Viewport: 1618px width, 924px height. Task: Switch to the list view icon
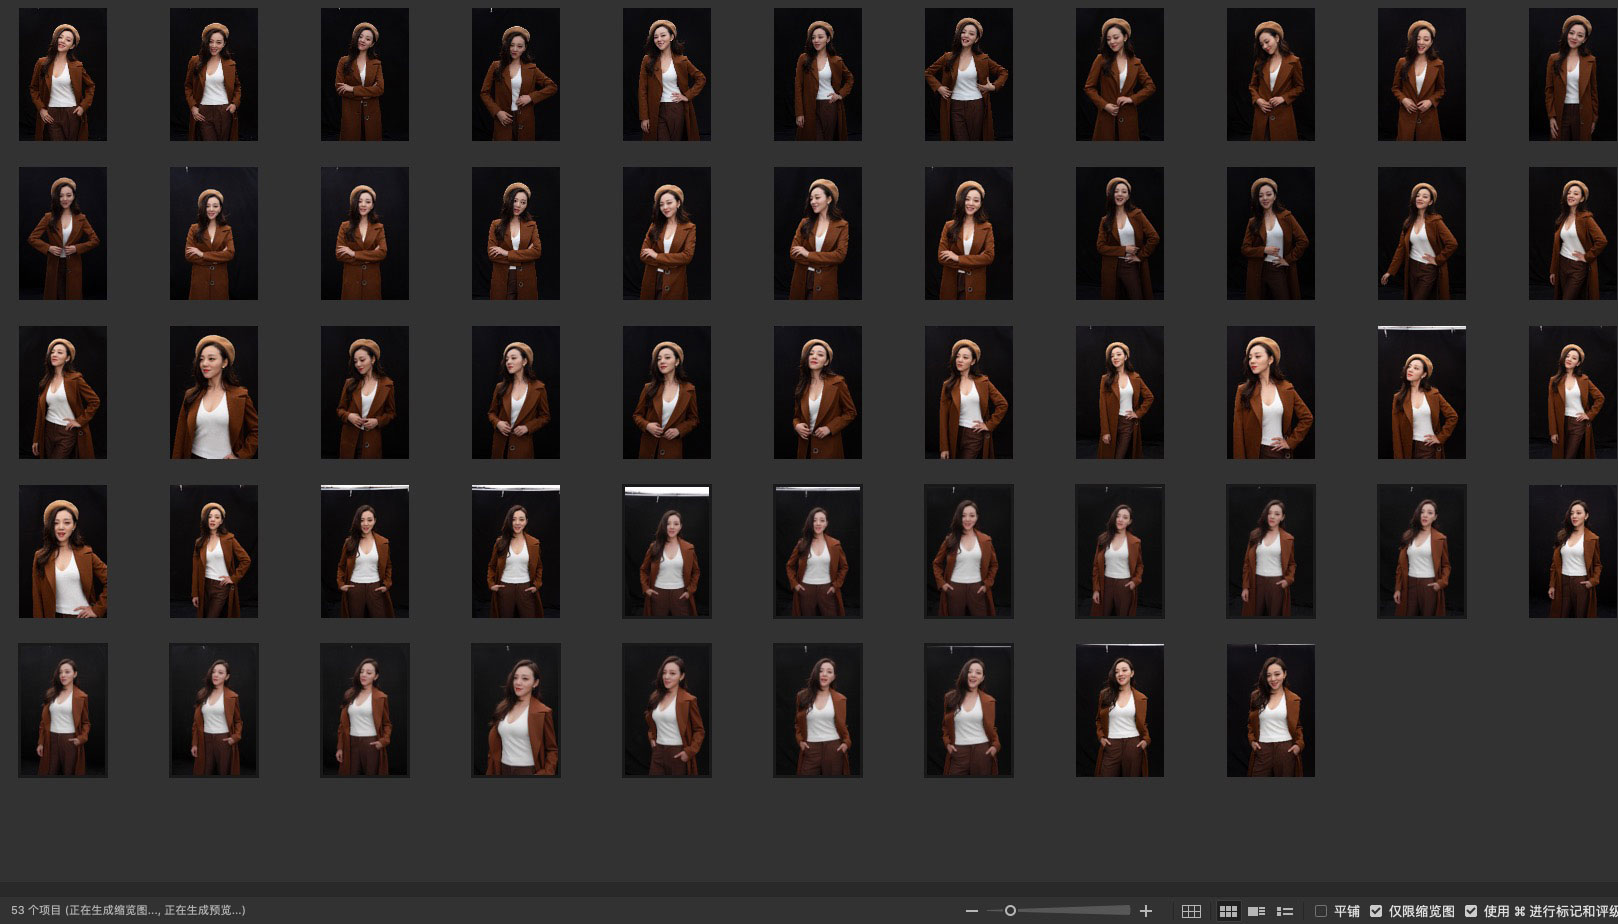click(1285, 911)
